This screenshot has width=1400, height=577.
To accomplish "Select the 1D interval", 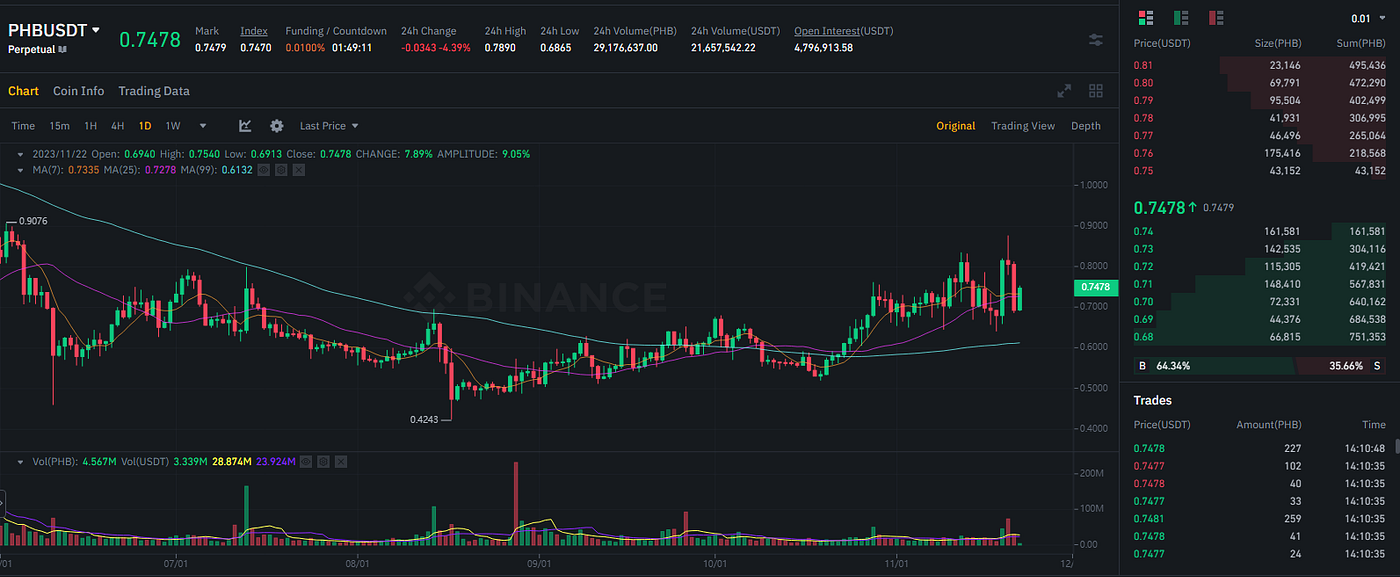I will coord(145,126).
